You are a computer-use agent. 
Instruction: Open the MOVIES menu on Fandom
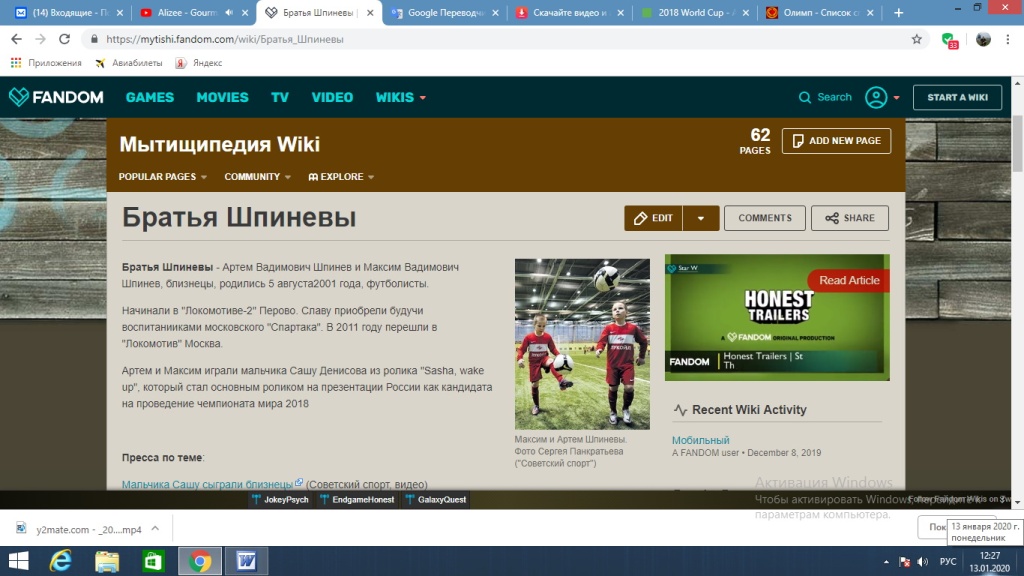tap(222, 97)
